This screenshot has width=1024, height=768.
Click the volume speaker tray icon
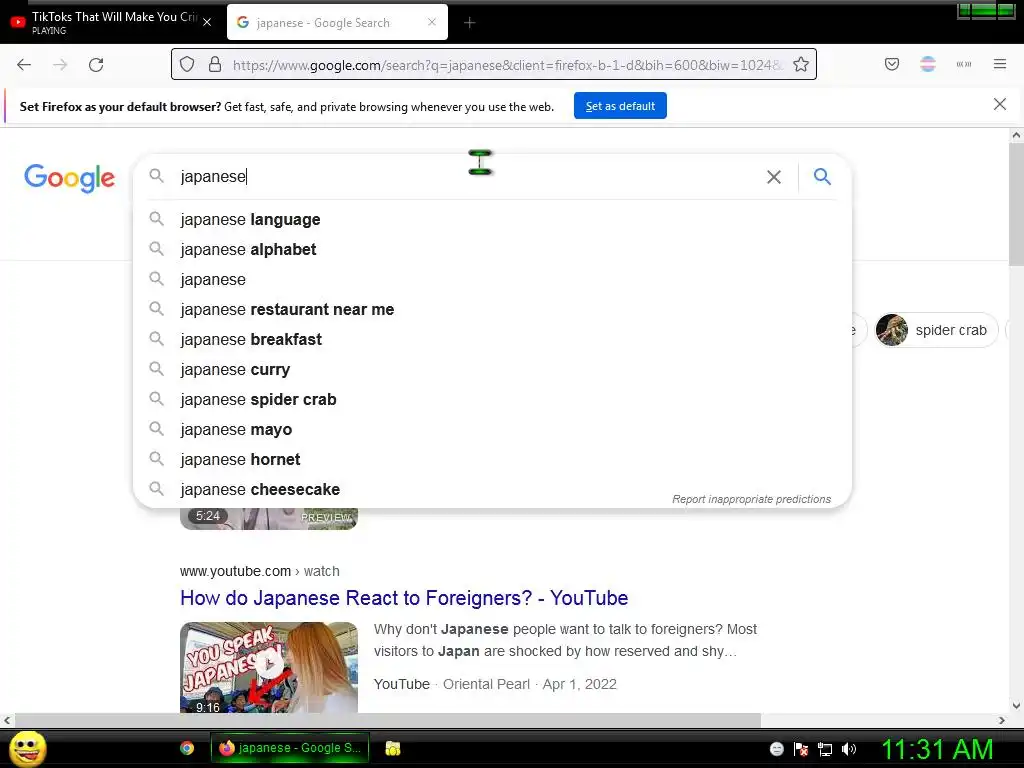point(849,749)
